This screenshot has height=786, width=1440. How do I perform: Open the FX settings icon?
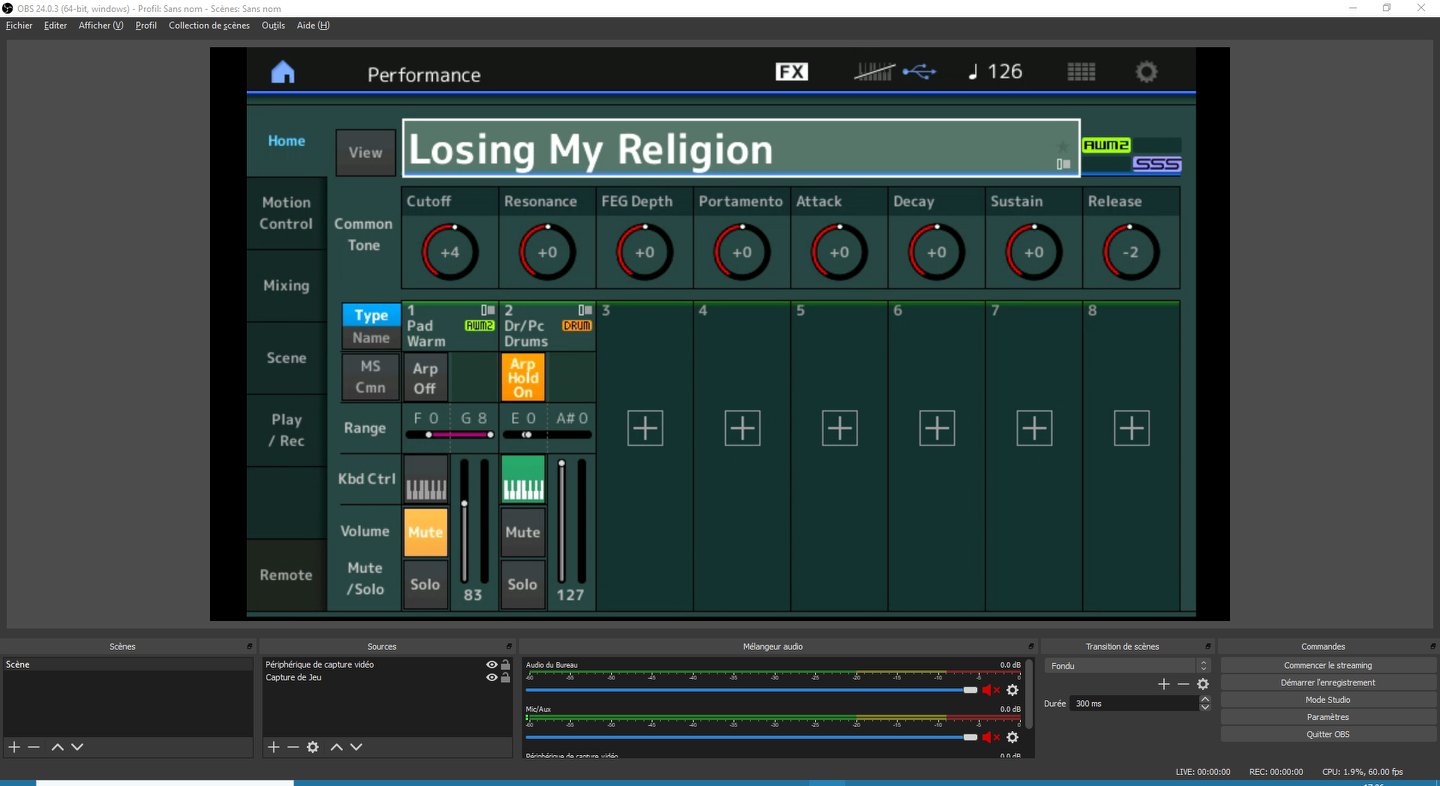791,72
